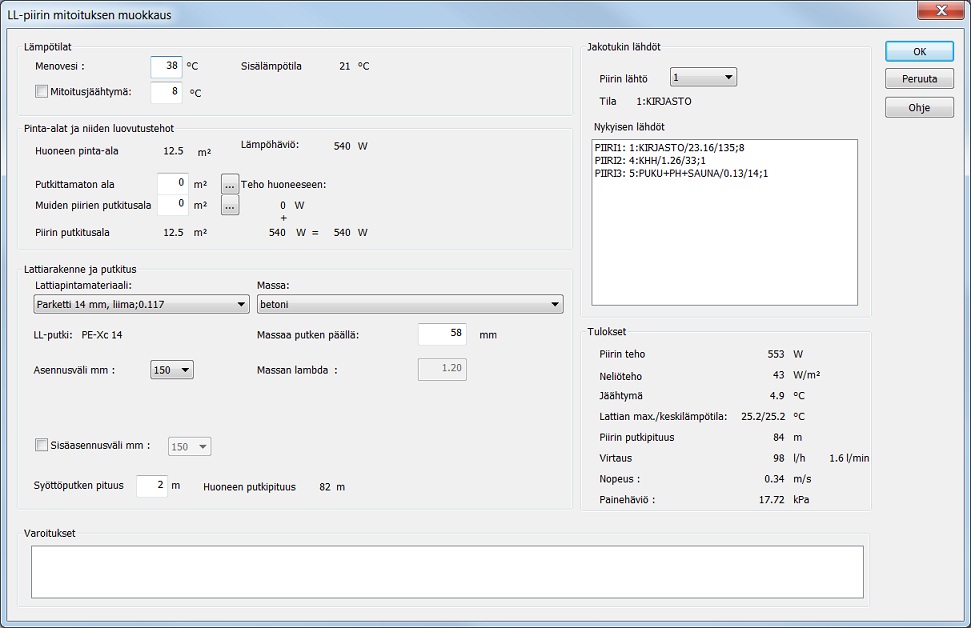Click the Peruuta button
This screenshot has height=628, width=971.
pos(919,79)
